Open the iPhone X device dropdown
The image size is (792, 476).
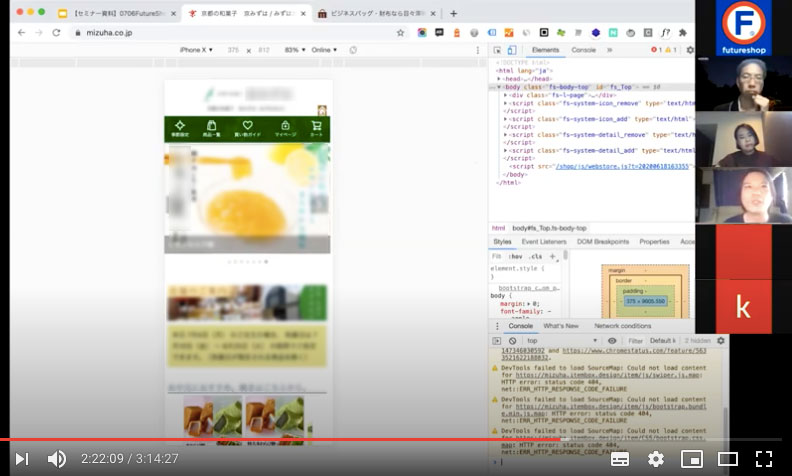[x=196, y=50]
